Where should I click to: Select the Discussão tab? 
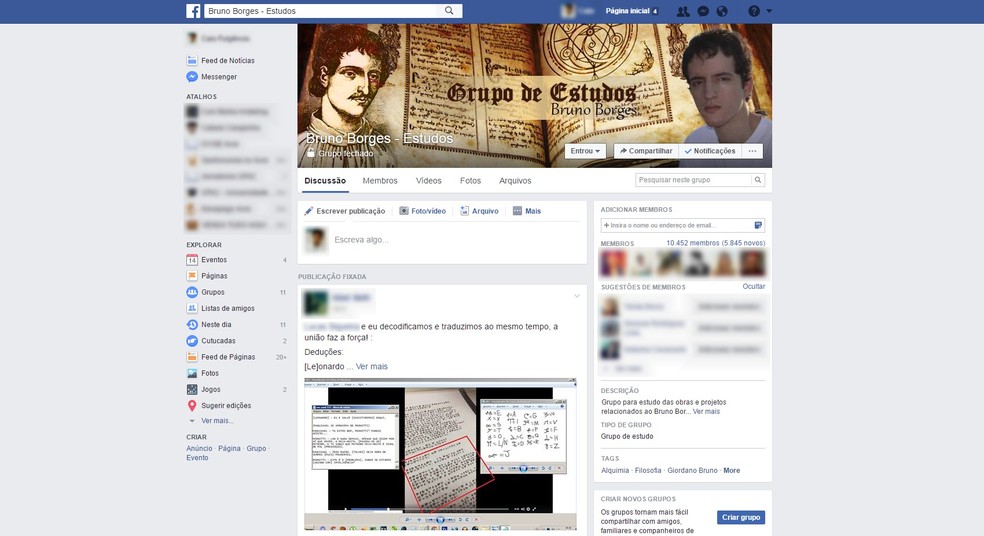325,181
